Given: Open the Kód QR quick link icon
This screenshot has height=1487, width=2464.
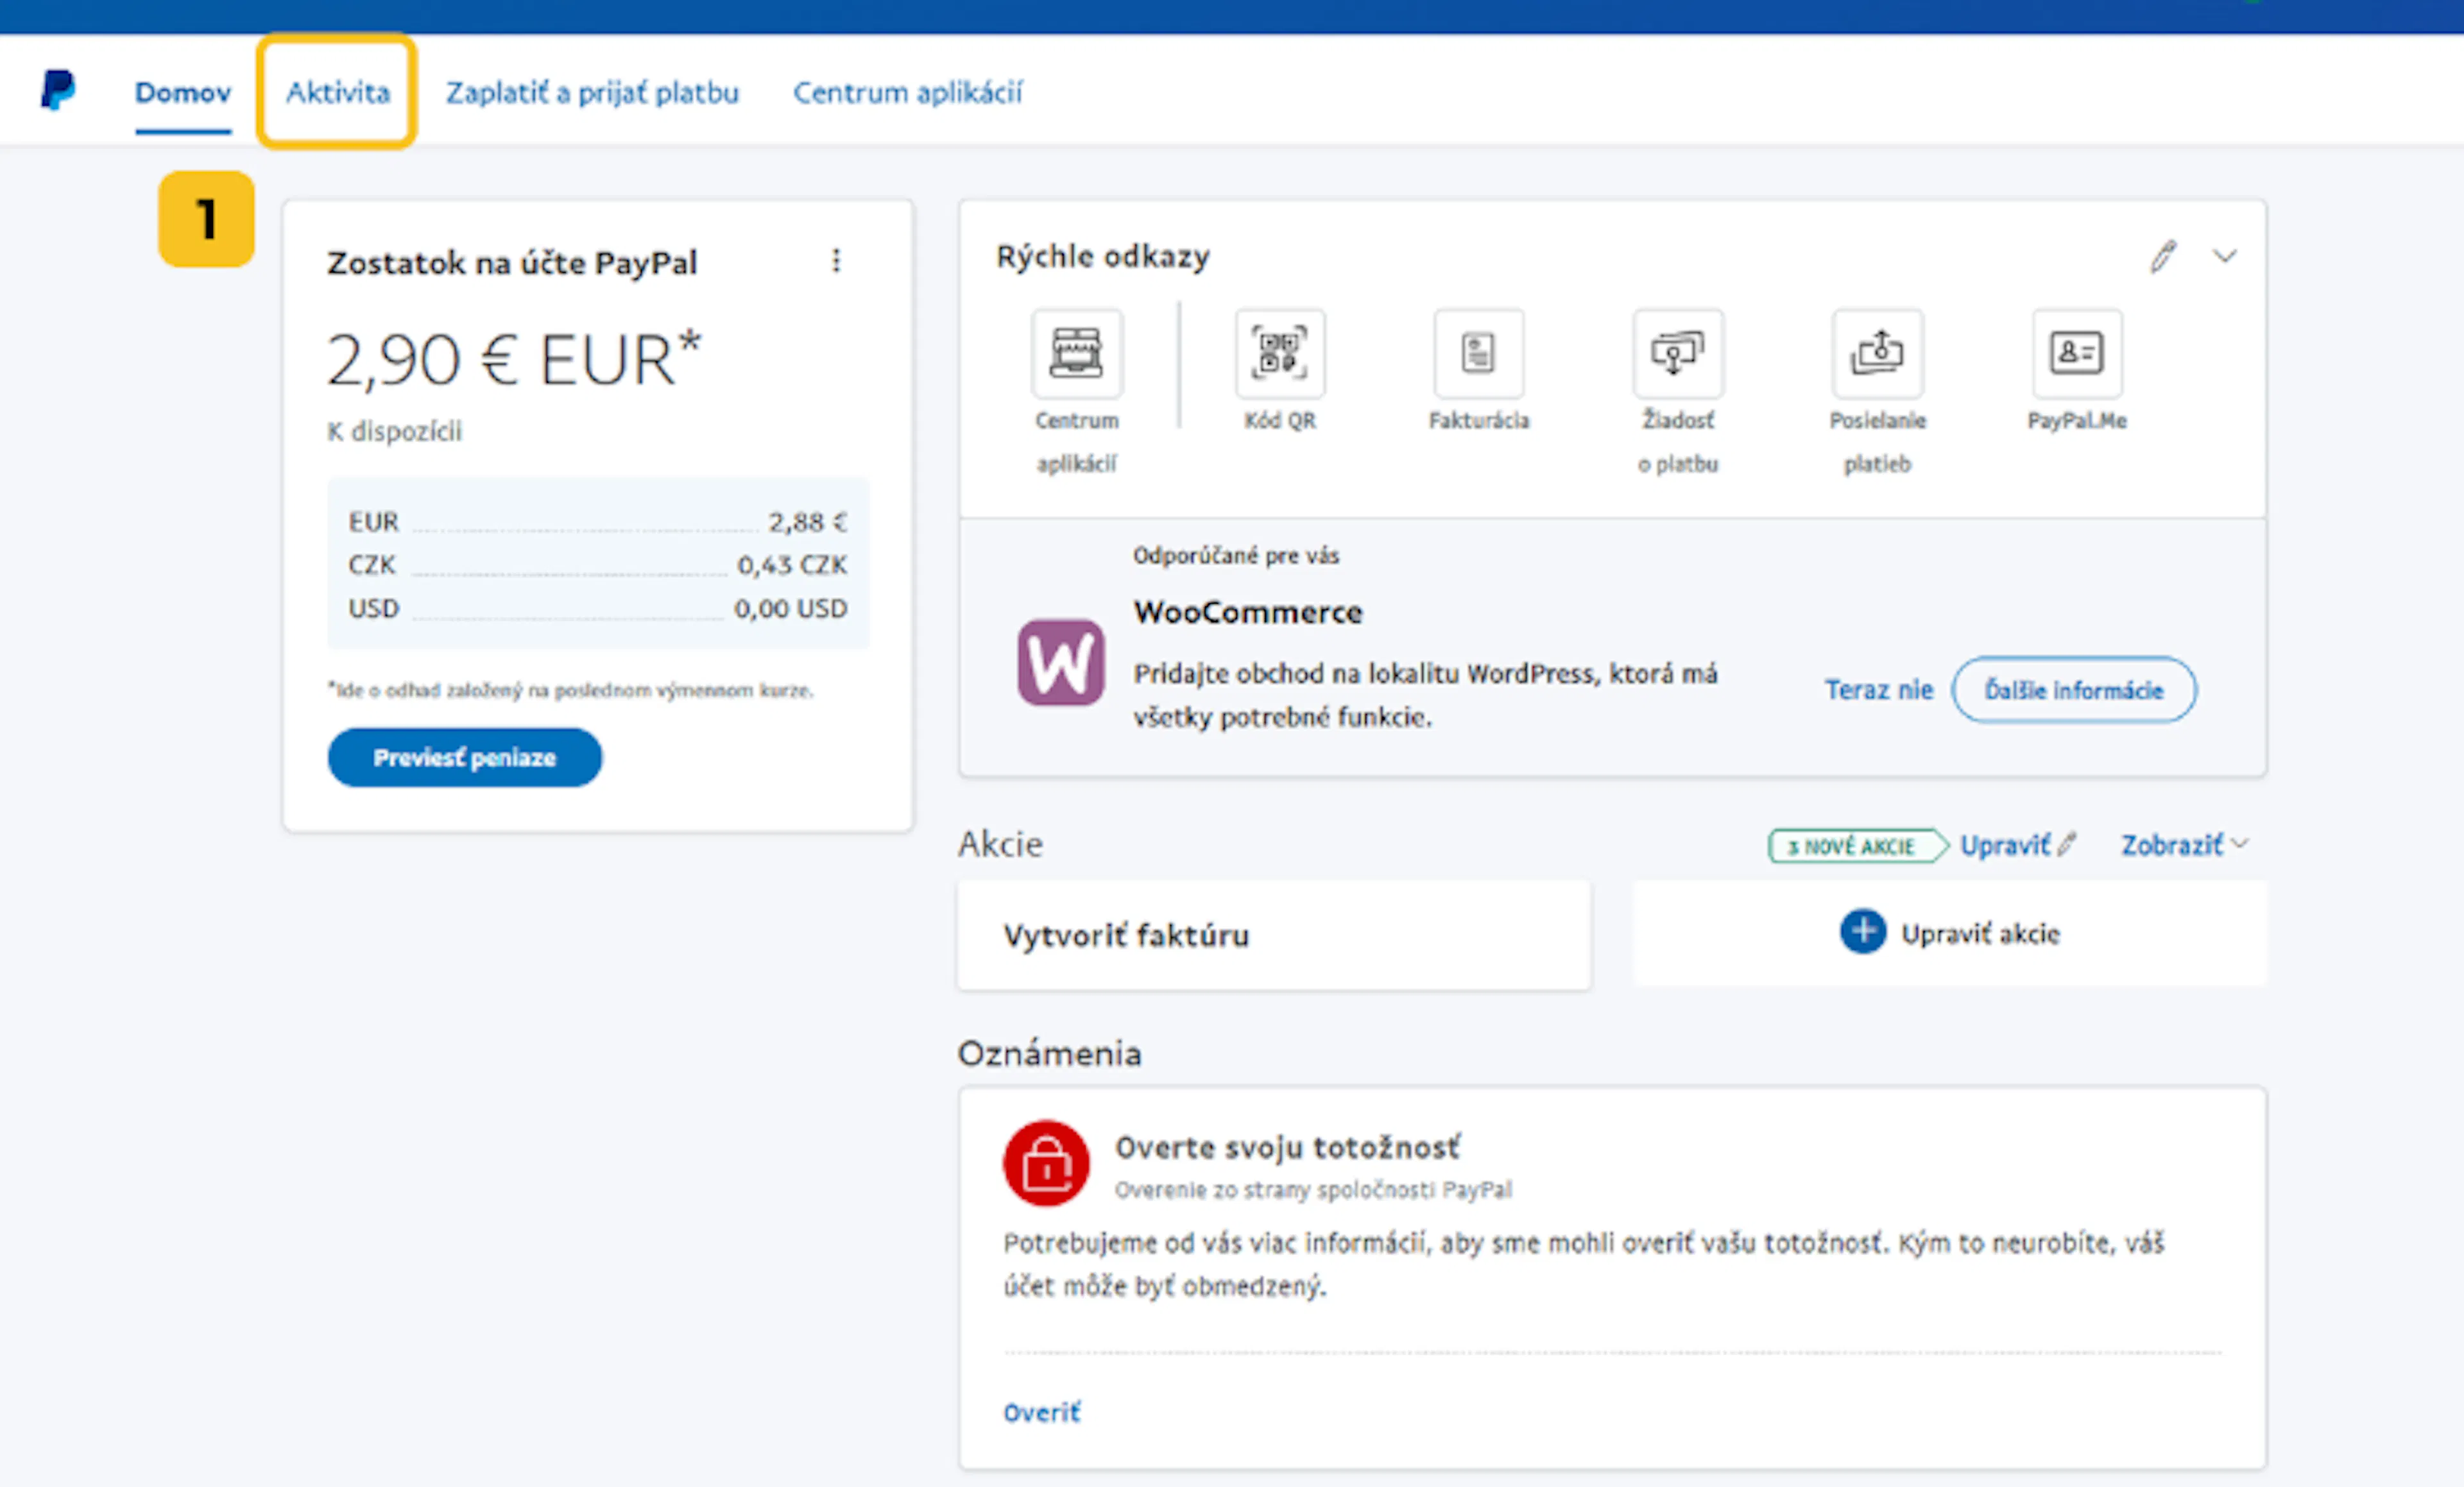Looking at the screenshot, I should click(1280, 353).
